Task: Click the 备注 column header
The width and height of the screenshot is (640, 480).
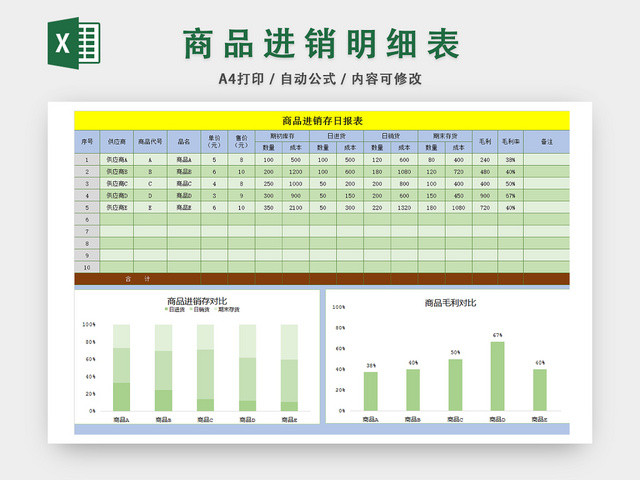Action: tap(547, 142)
